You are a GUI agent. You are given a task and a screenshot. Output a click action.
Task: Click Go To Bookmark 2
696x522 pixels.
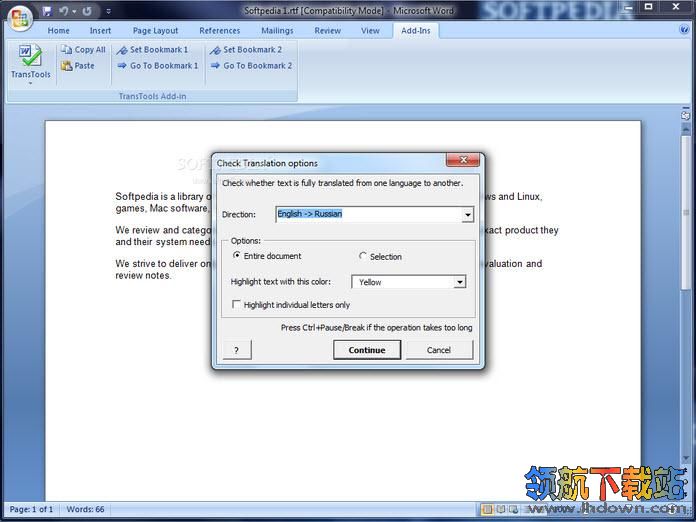click(x=251, y=66)
